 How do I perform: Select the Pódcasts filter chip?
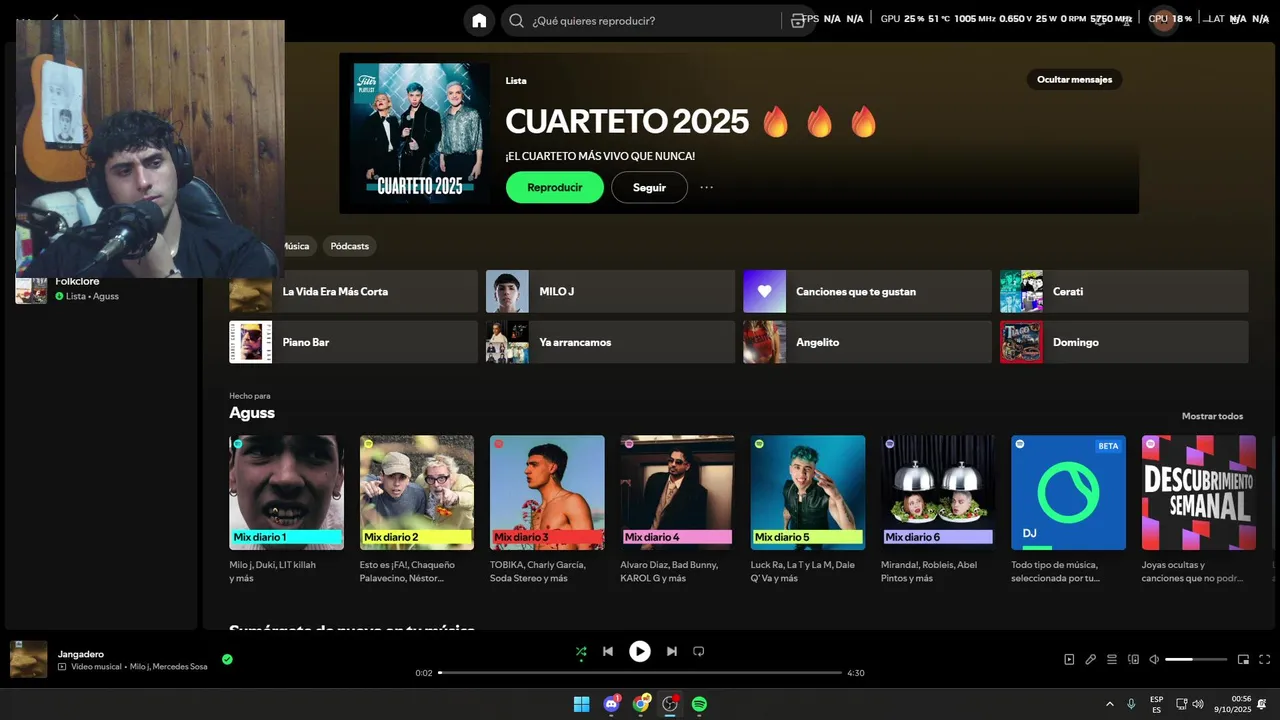tap(350, 246)
